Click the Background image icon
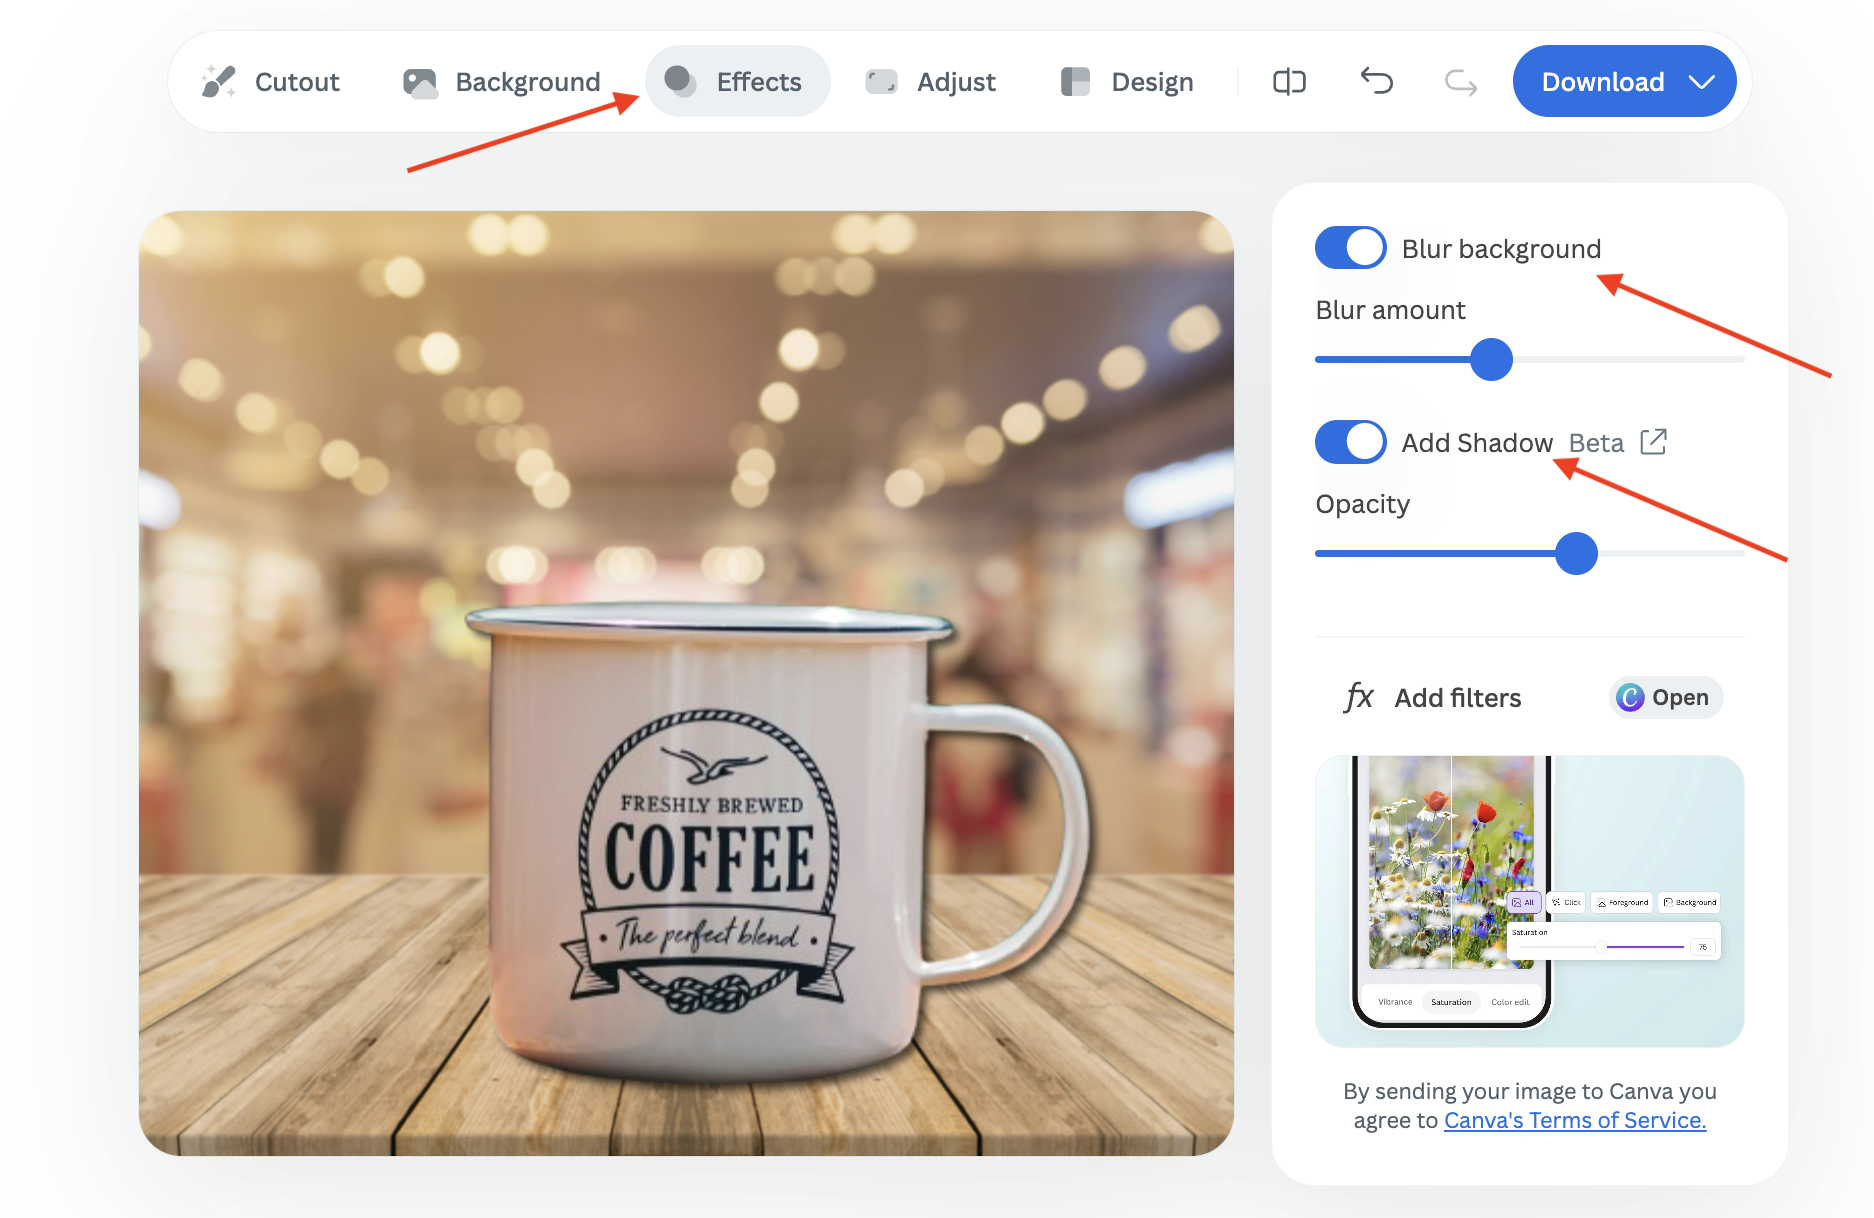This screenshot has width=1874, height=1218. point(420,82)
